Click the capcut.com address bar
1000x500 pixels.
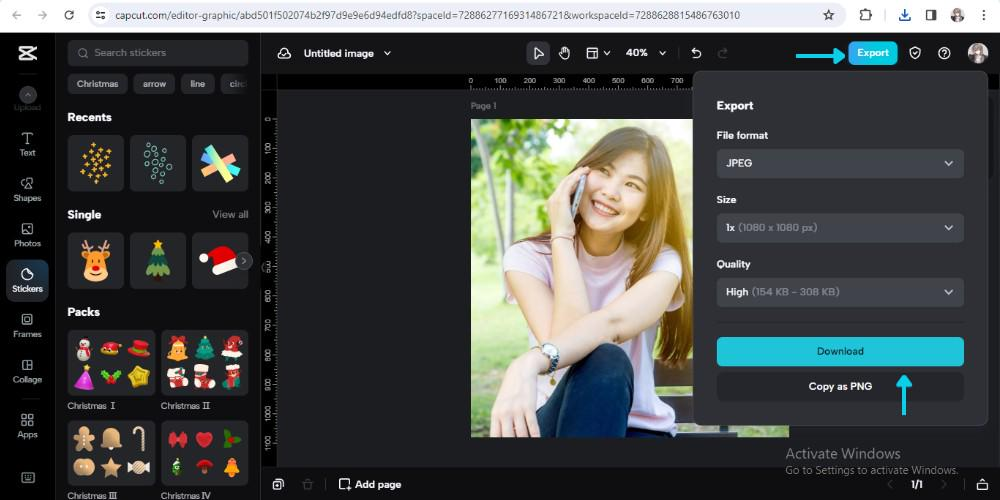[427, 15]
